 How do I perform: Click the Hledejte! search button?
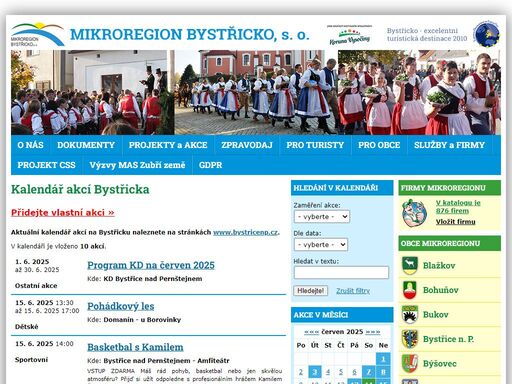[x=311, y=291]
